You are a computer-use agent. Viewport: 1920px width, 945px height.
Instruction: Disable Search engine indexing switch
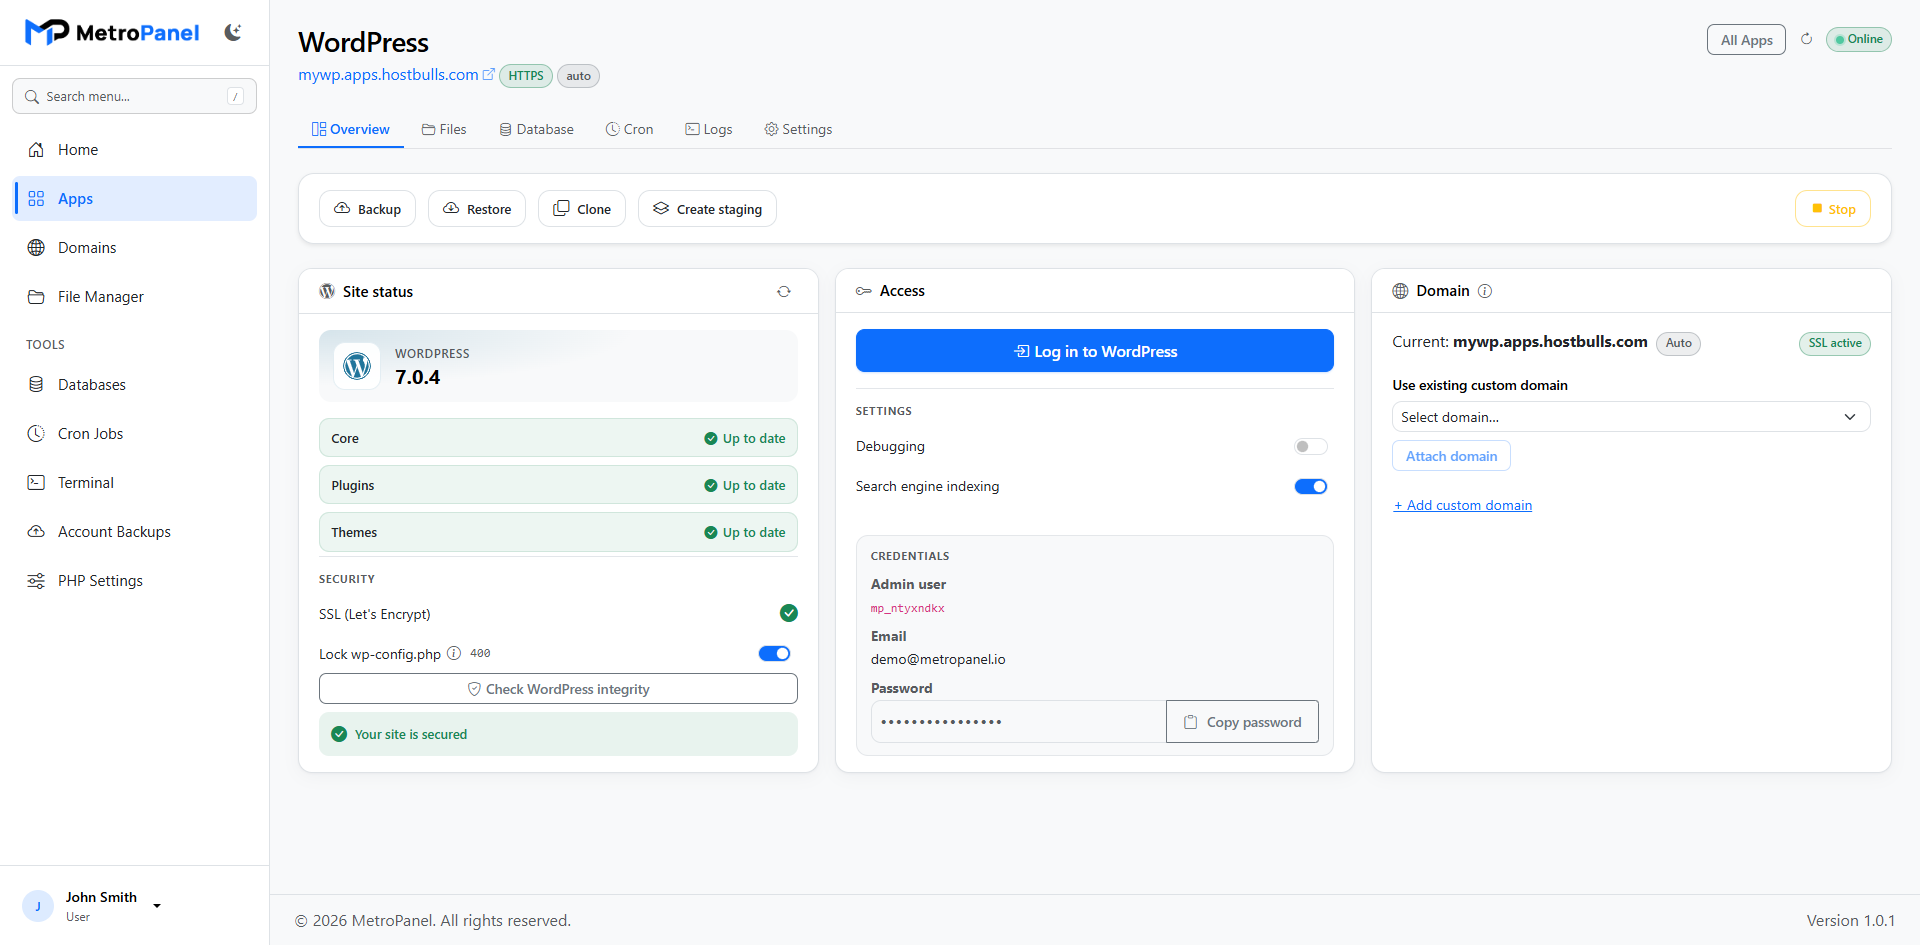(1310, 487)
